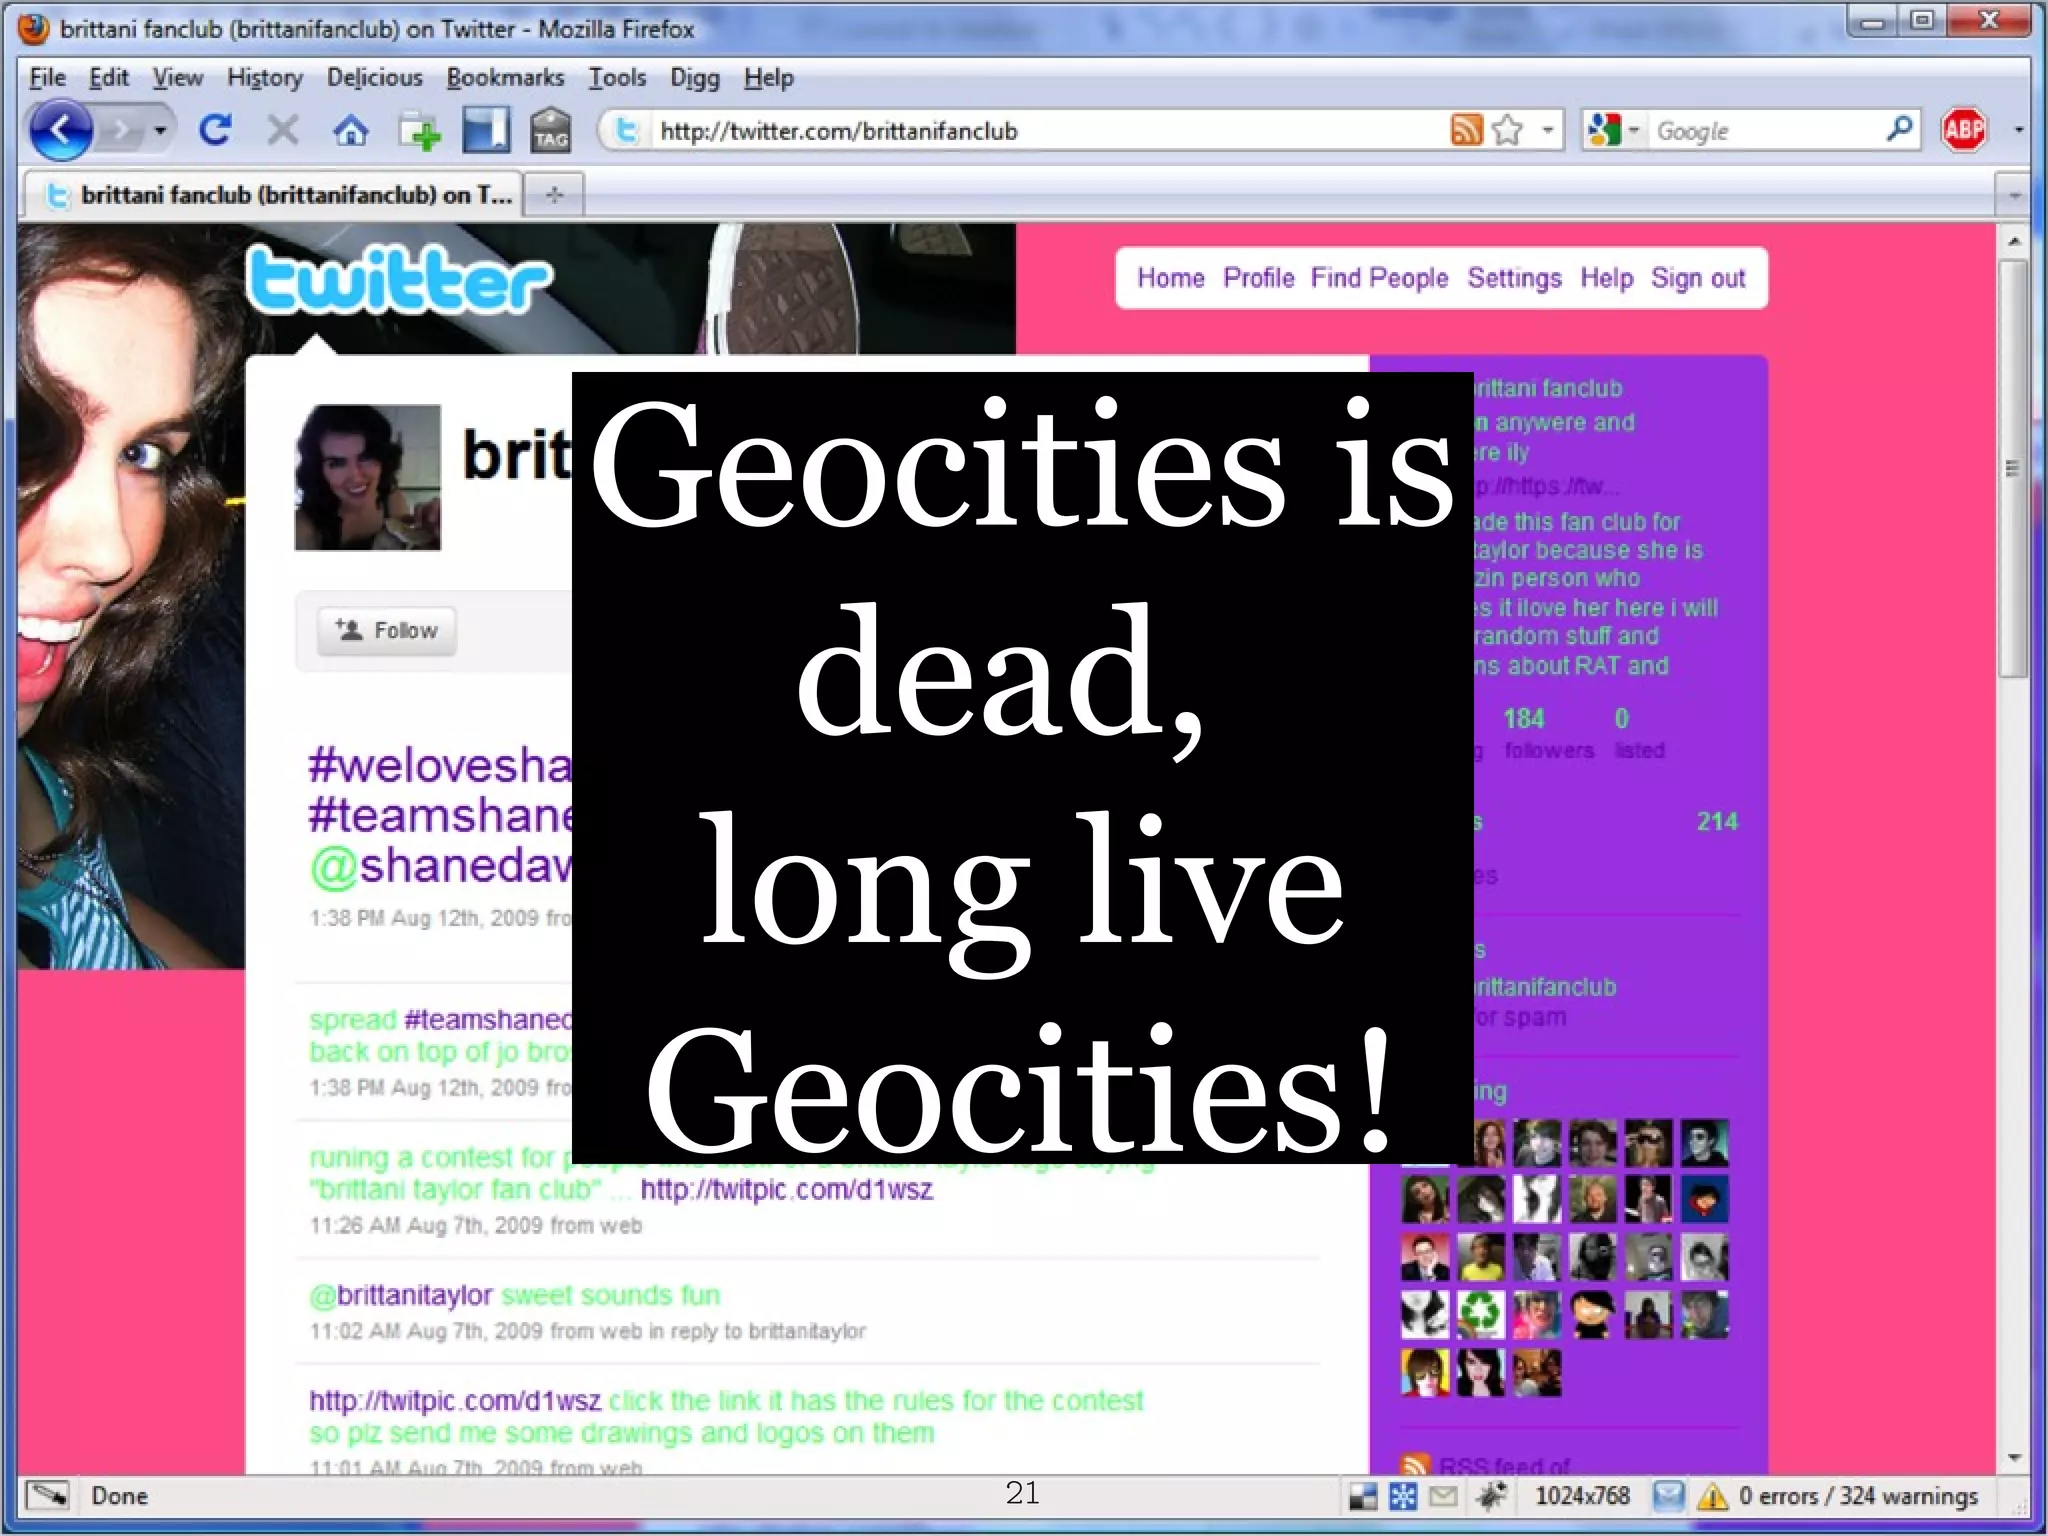Click the scrollbar up arrow
This screenshot has height=1536, width=2048.
coord(2013,241)
